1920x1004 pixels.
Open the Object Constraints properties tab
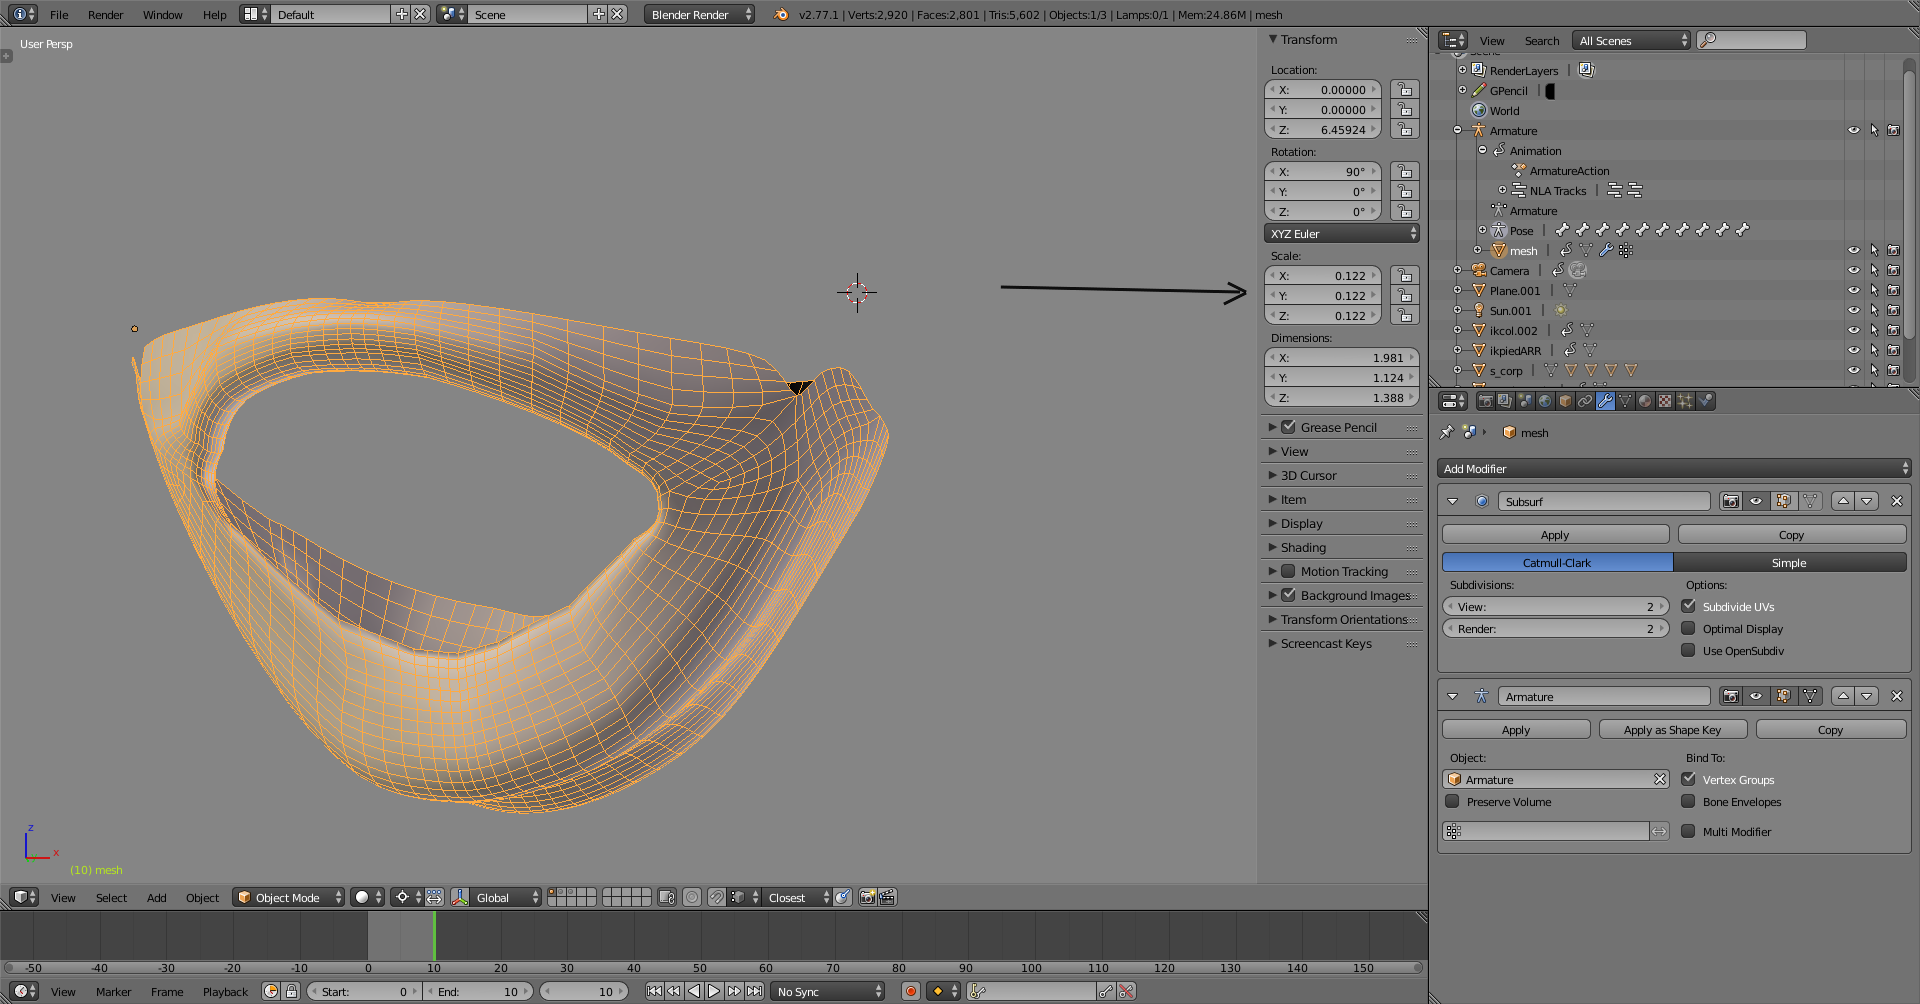tap(1585, 401)
